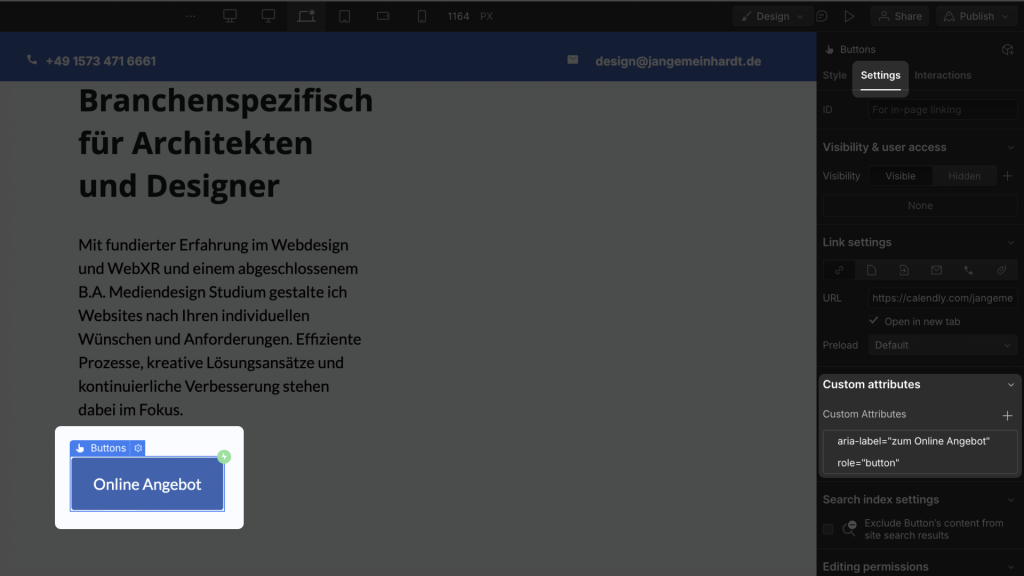Image resolution: width=1024 pixels, height=576 pixels.
Task: Enable excluding Button's content from search results
Action: pyautogui.click(x=827, y=528)
